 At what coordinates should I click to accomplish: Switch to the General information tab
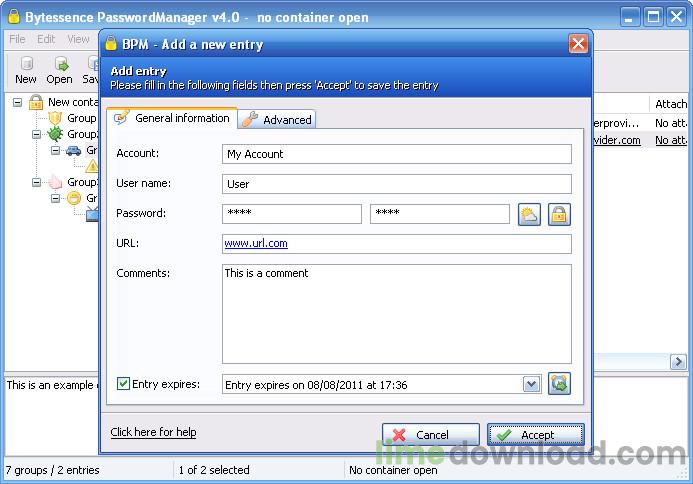[x=172, y=118]
